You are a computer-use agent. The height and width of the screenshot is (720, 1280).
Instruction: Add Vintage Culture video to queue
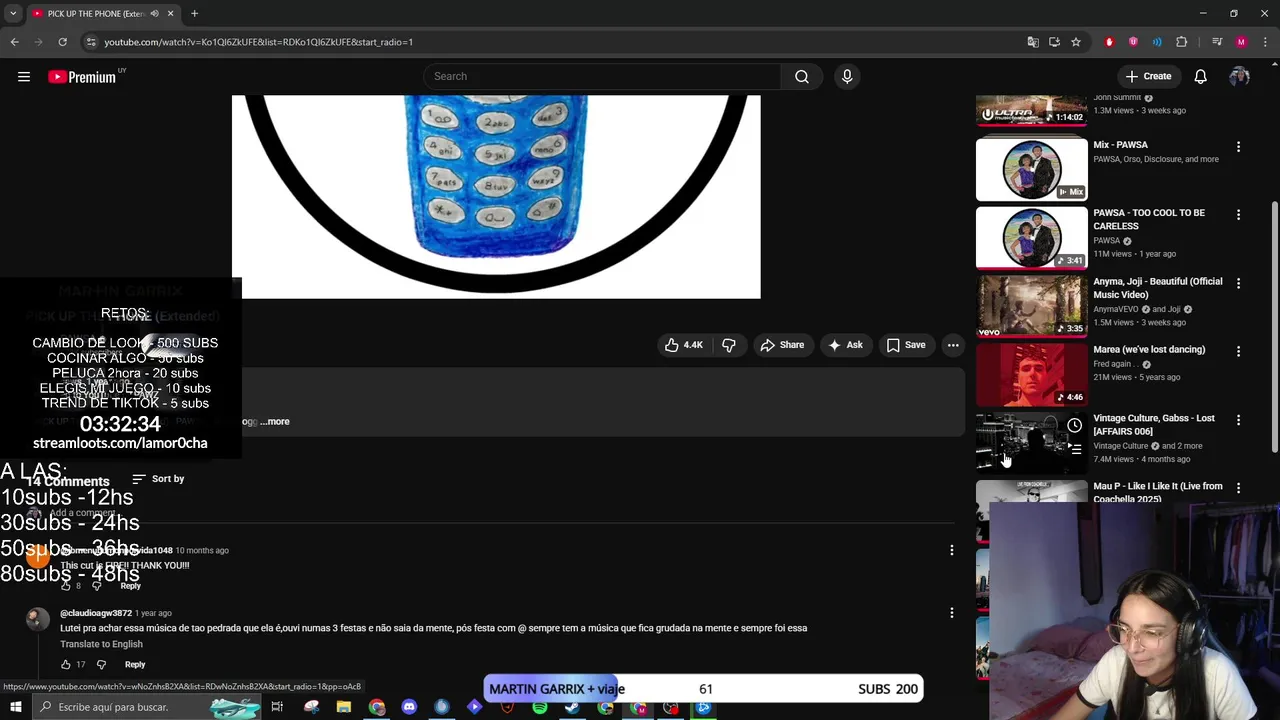[x=1074, y=450]
